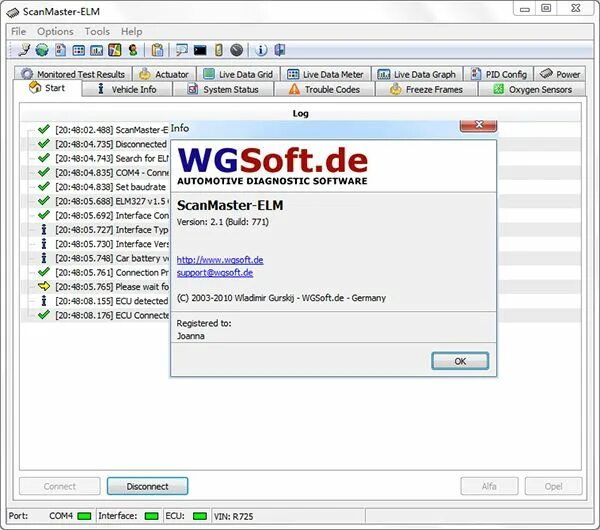Switch to the Vehicle Info tab
The image size is (600, 530).
(127, 89)
